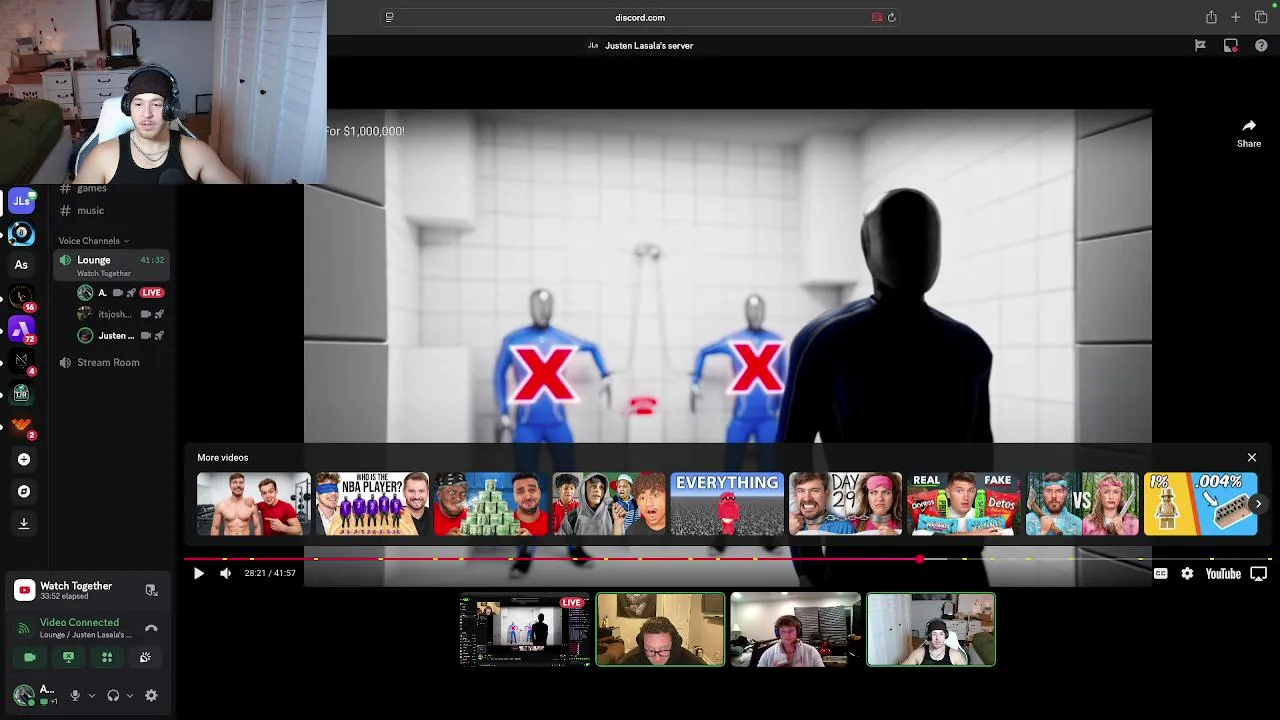Screen dimensions: 1280x720
Task: Open orange server icon with 2 badge
Action: tap(21, 426)
